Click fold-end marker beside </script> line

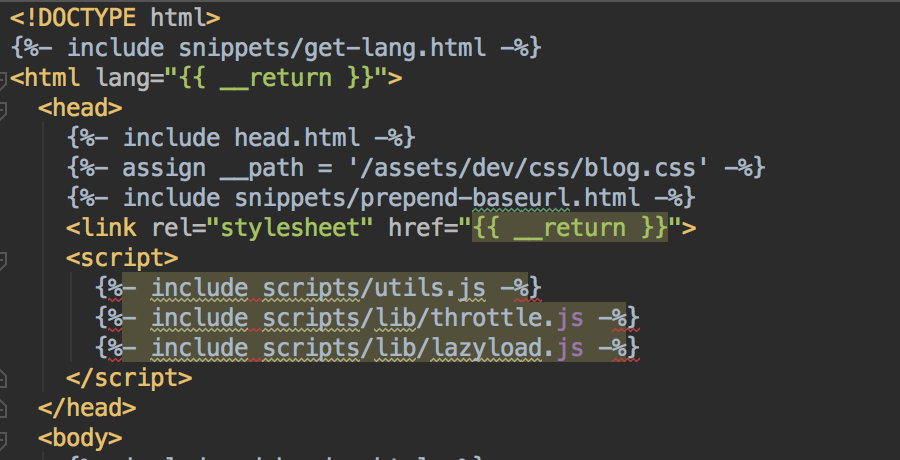2,379
